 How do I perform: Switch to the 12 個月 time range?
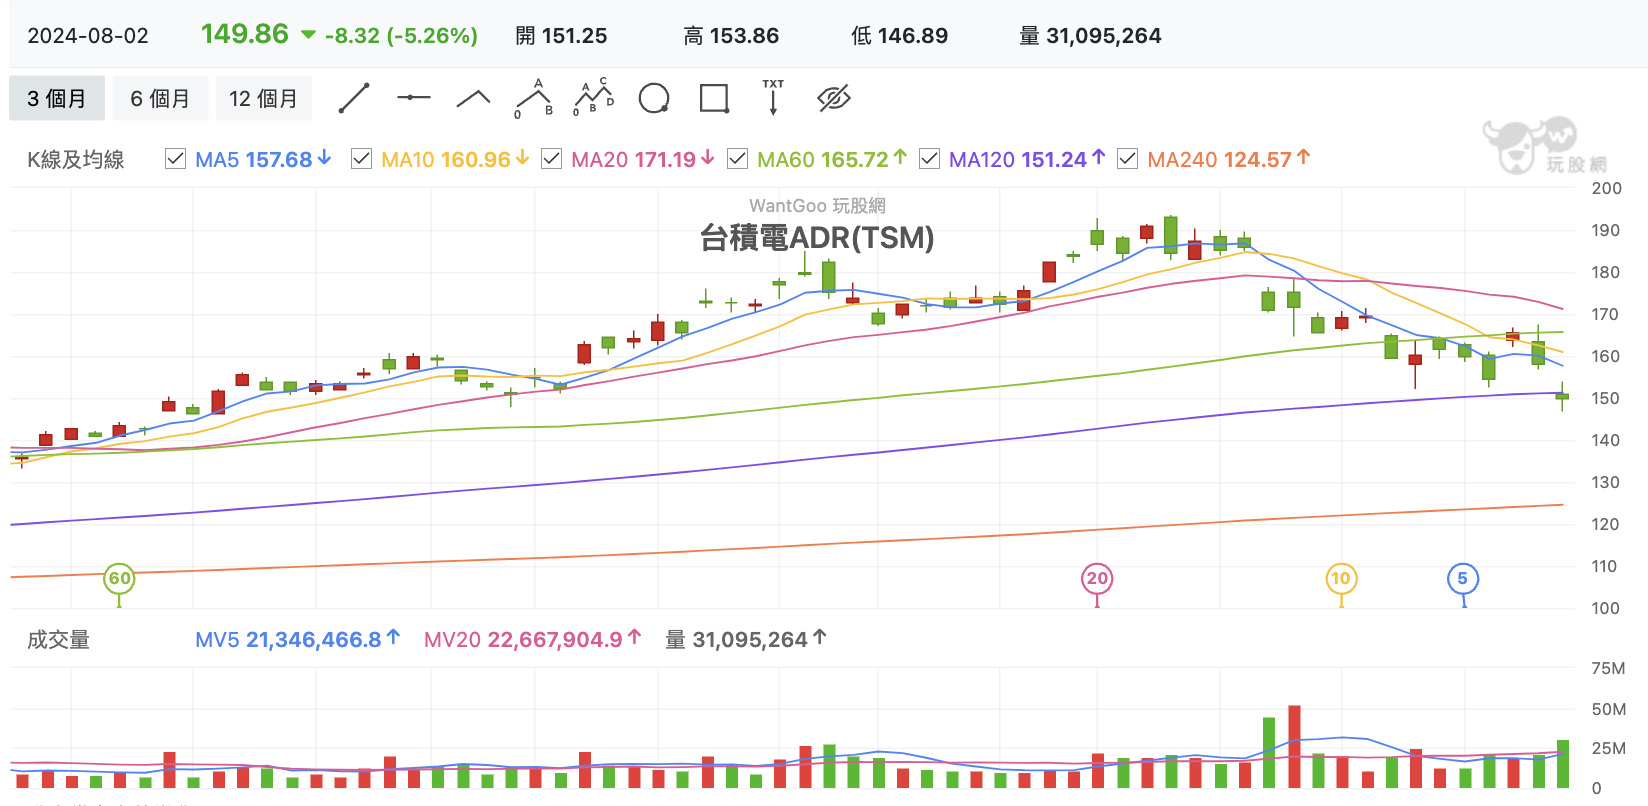click(x=264, y=98)
